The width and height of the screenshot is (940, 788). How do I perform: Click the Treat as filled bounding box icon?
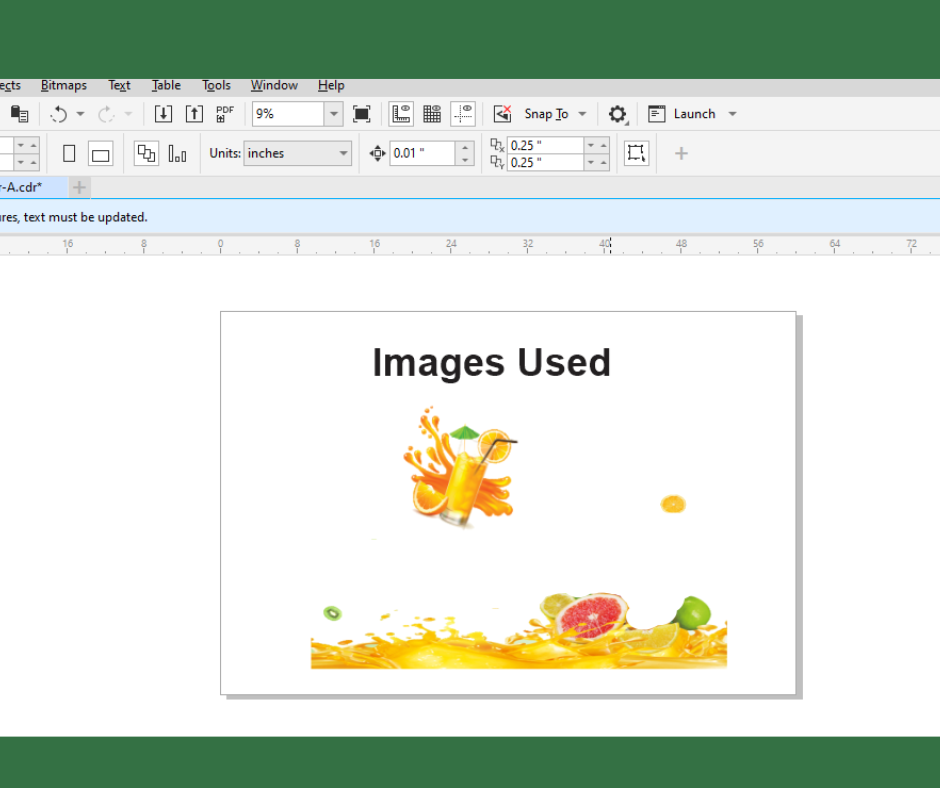636,153
